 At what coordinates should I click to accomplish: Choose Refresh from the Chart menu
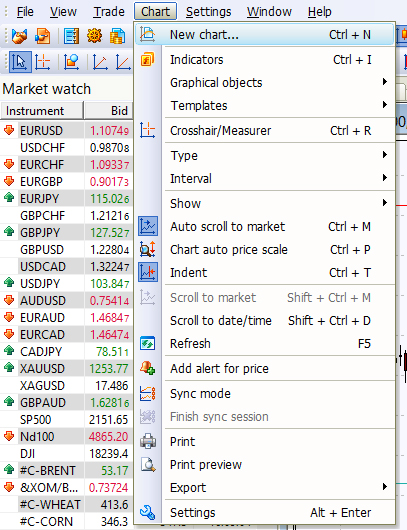(x=266, y=343)
